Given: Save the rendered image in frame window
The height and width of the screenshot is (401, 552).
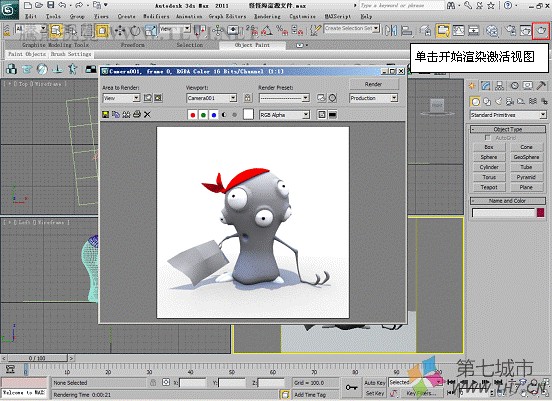Looking at the screenshot, I should pos(105,114).
